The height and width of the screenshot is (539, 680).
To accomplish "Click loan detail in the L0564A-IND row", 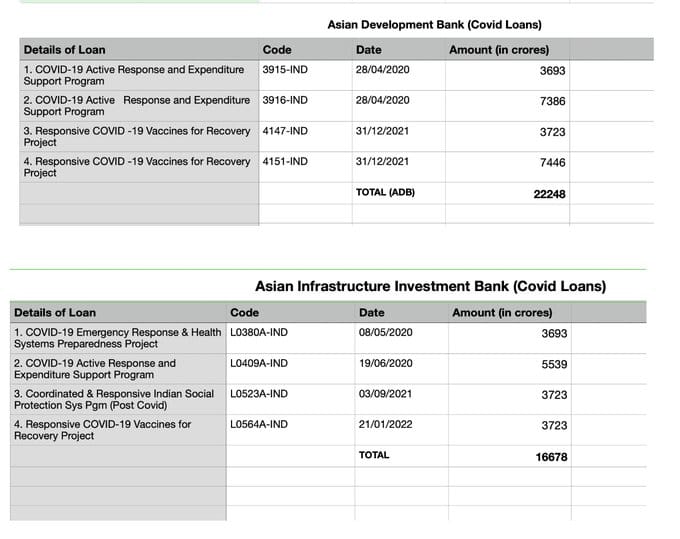I will click(118, 430).
